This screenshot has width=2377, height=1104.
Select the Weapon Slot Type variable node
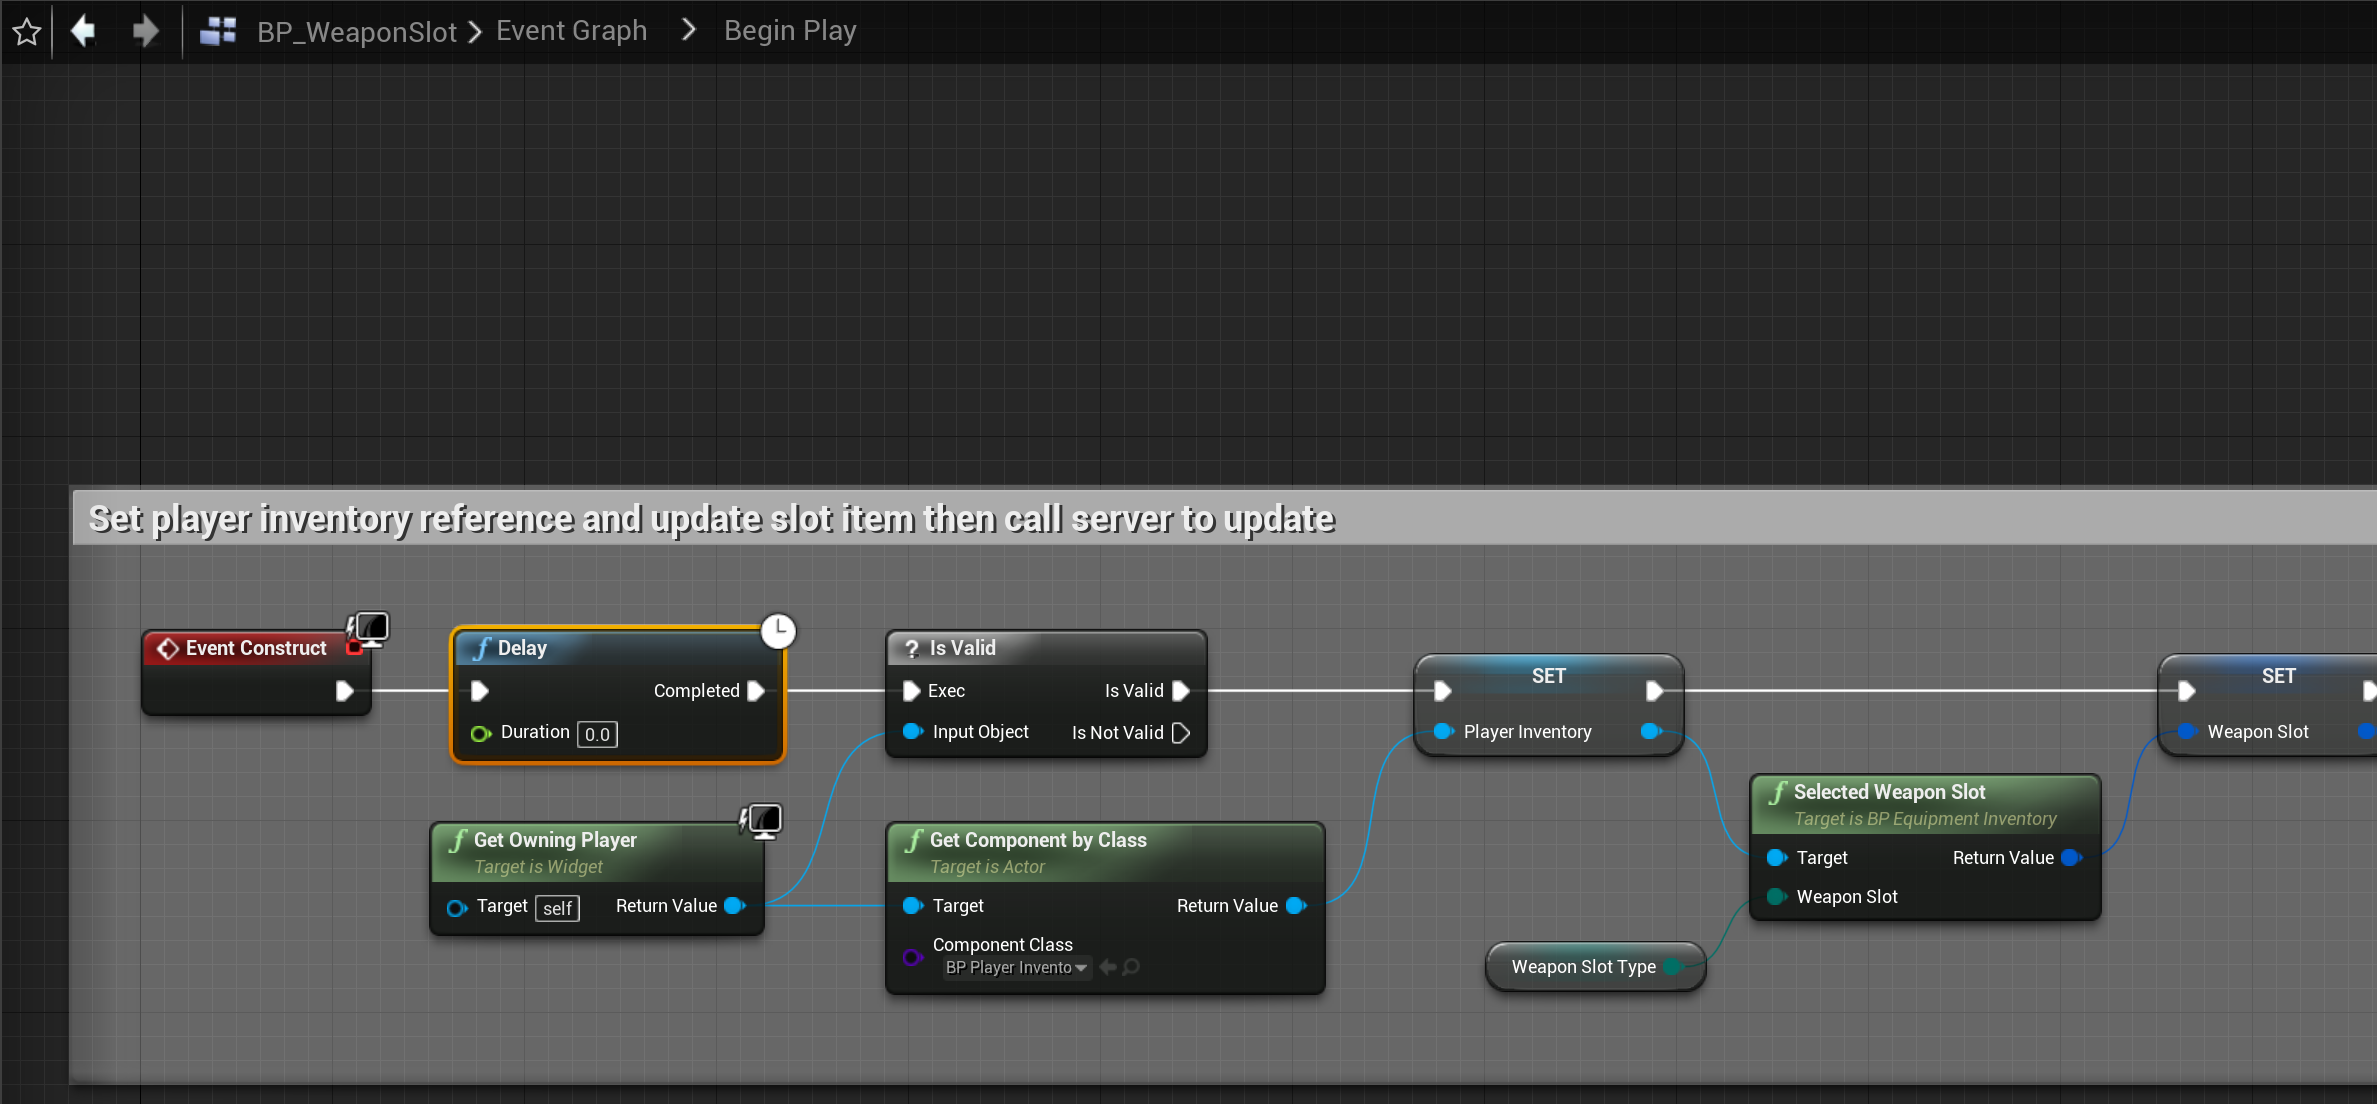1583,967
